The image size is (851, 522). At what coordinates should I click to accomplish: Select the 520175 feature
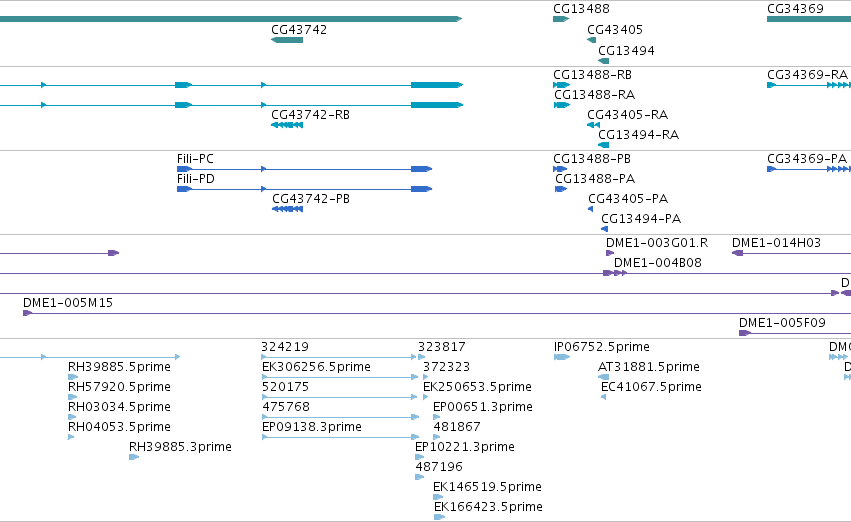coord(285,387)
